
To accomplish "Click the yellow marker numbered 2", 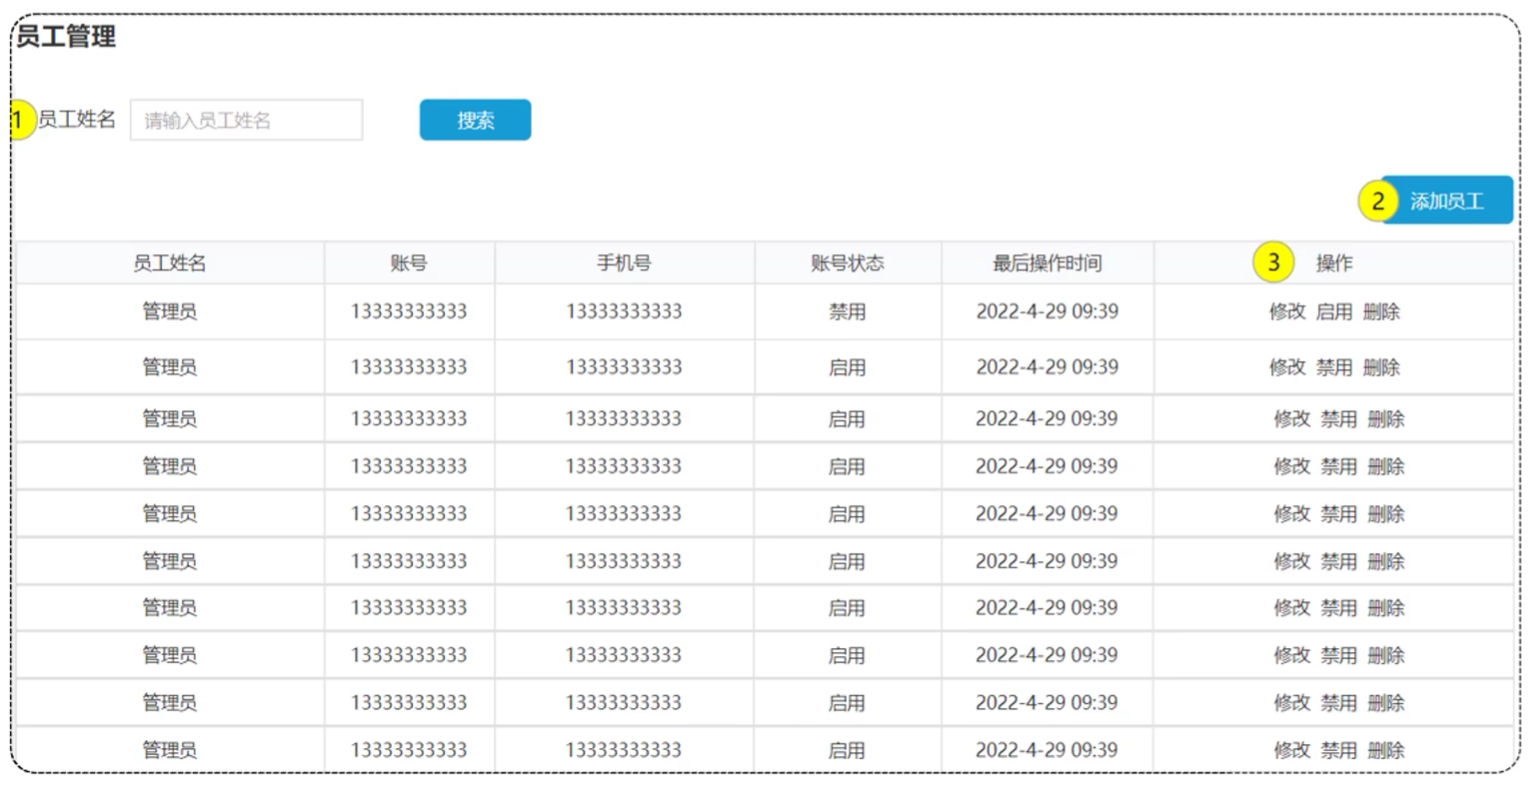I will (x=1377, y=201).
